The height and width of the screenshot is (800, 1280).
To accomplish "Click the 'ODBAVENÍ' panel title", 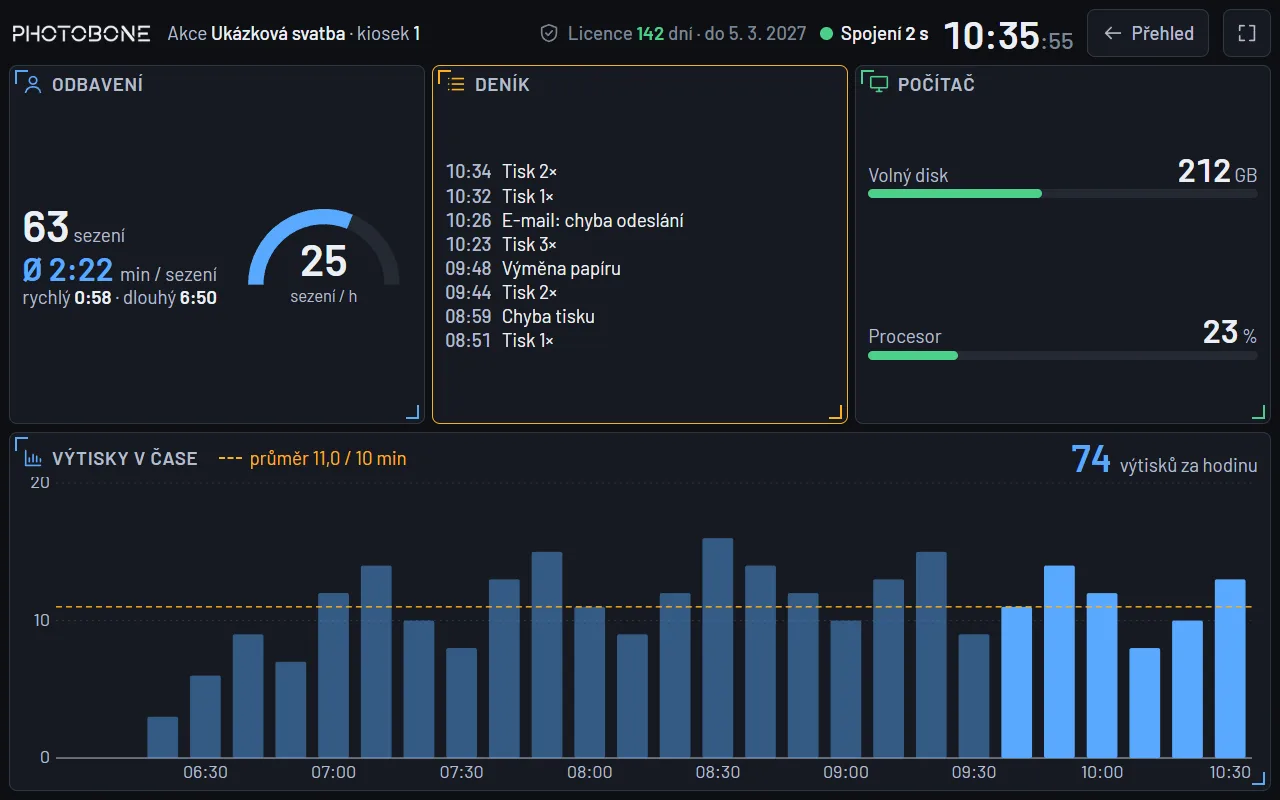I will (x=97, y=84).
